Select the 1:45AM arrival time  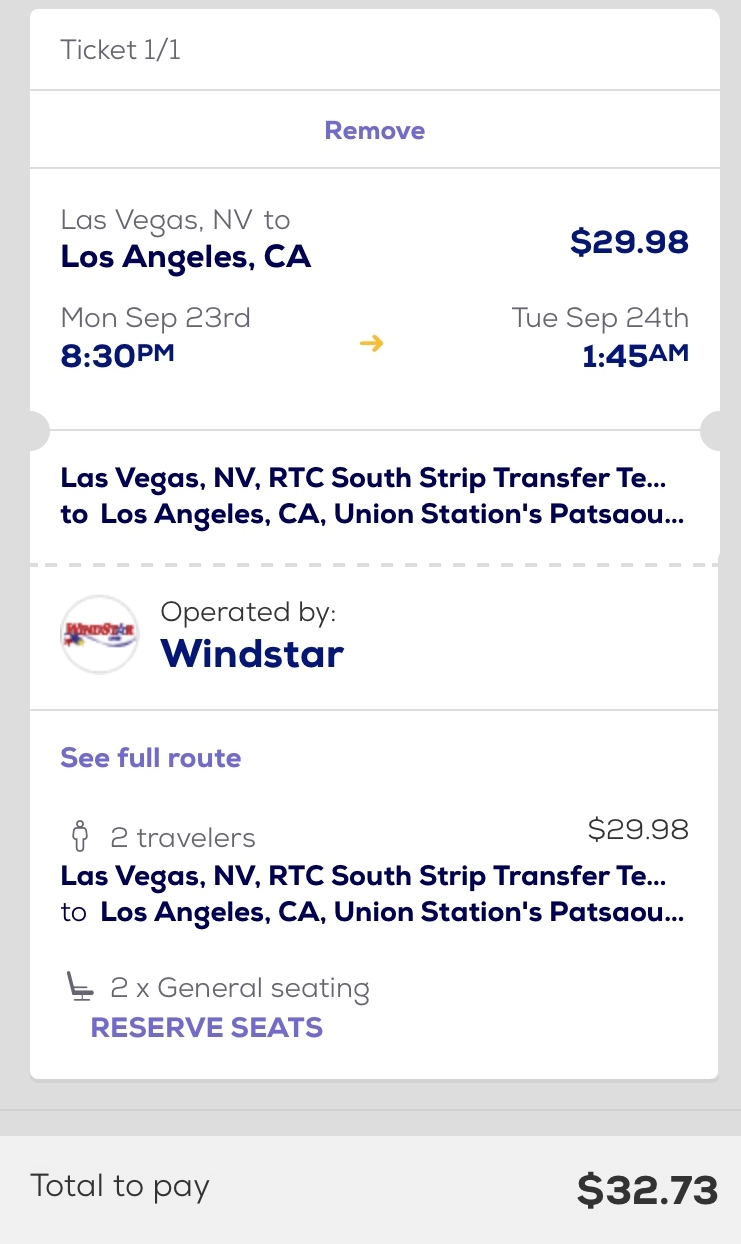pos(636,355)
